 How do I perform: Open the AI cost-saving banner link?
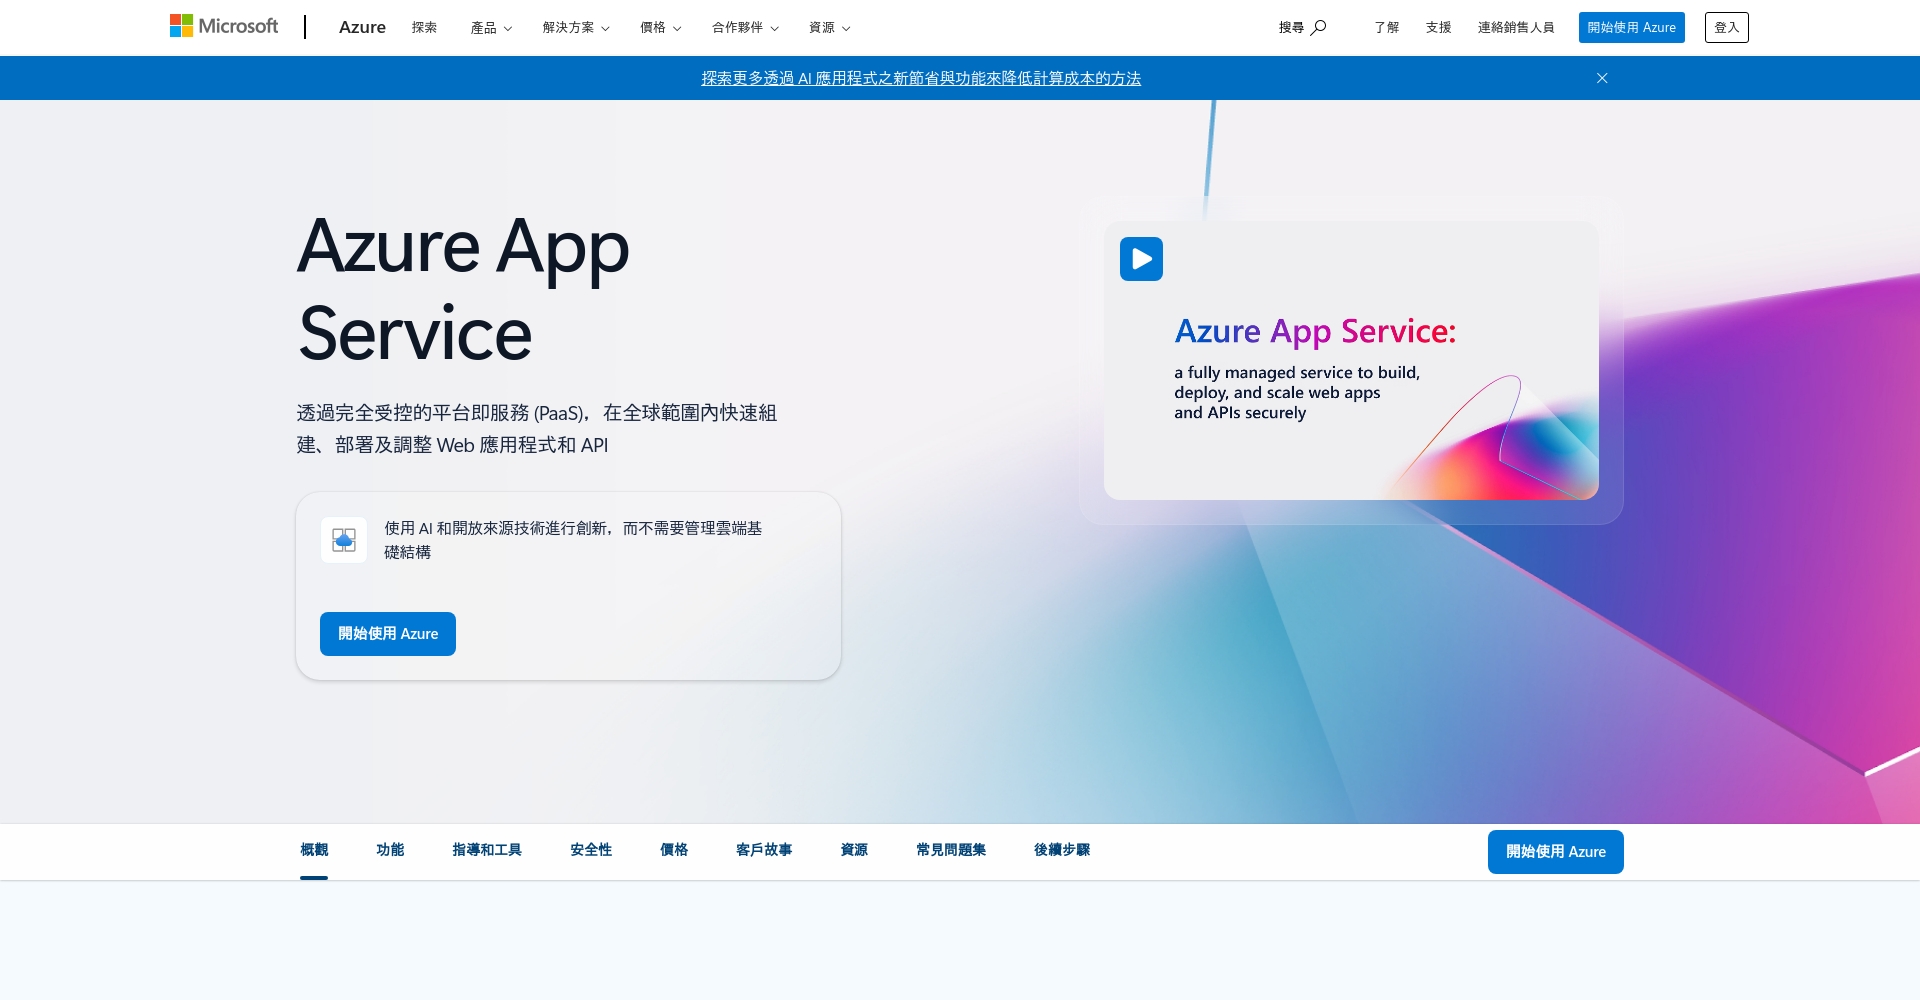[x=921, y=78]
